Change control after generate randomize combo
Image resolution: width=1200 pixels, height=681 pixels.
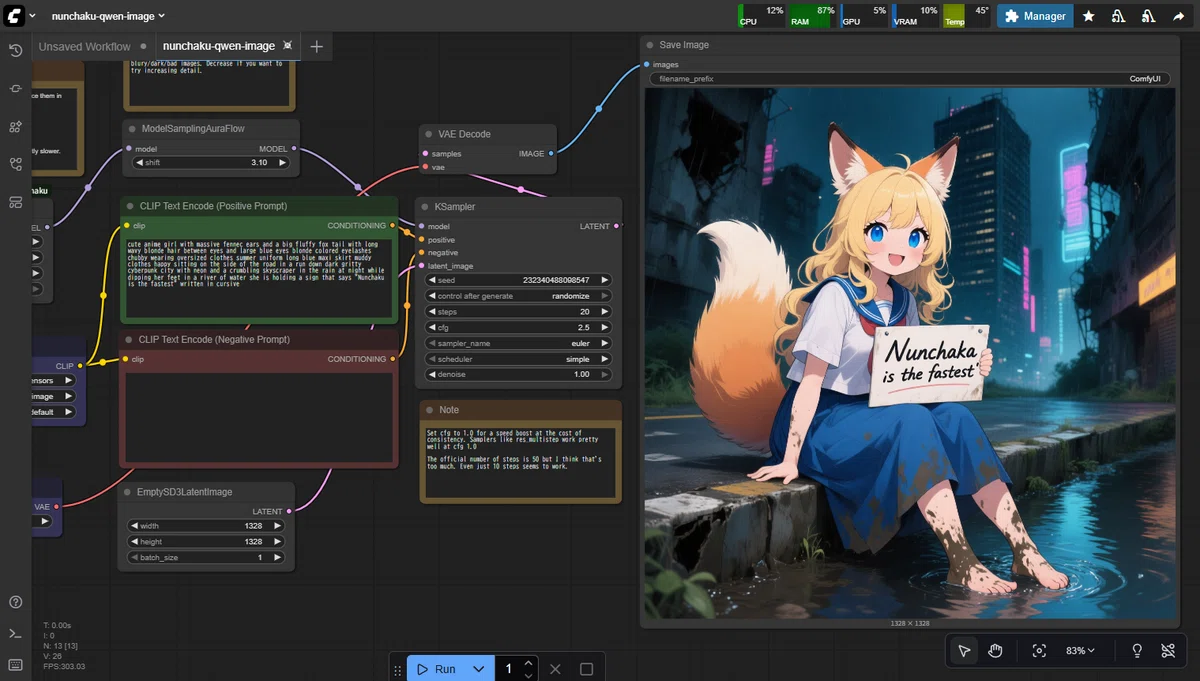518,296
